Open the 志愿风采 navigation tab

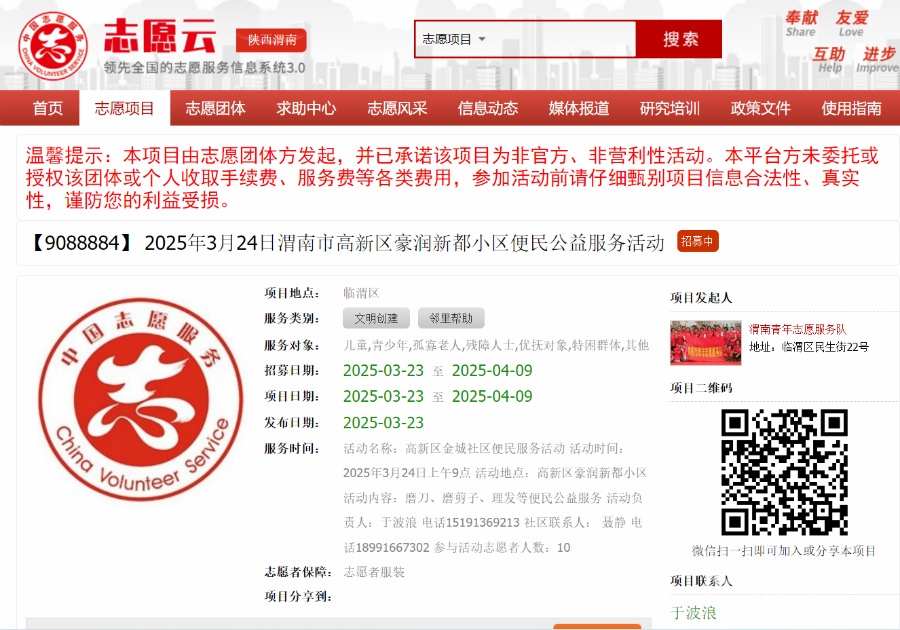coord(397,108)
